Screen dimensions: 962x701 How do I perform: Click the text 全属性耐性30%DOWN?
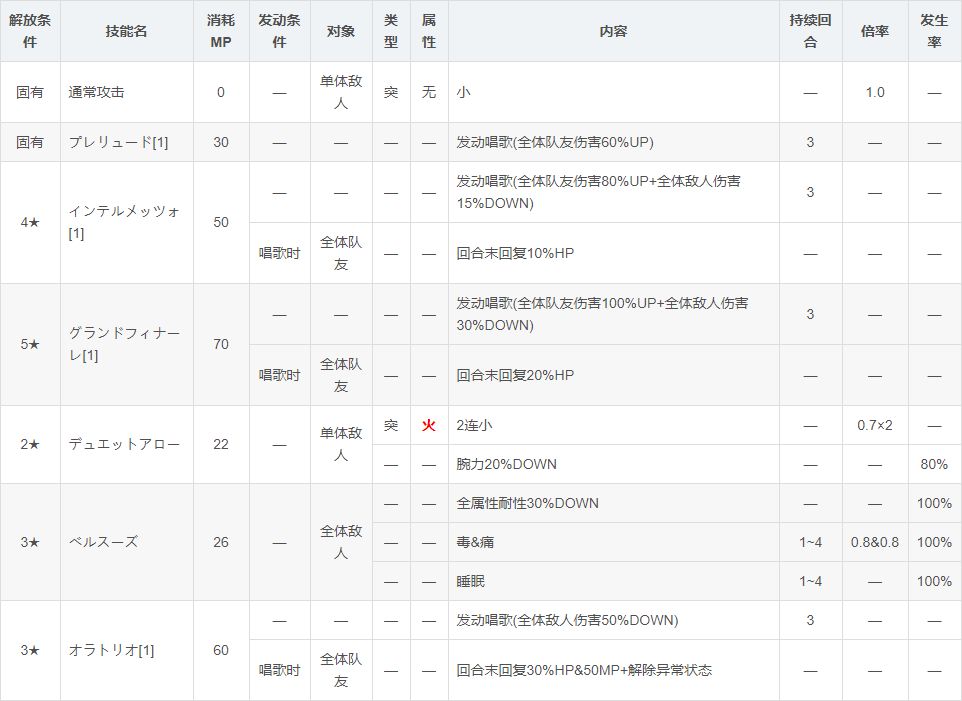click(x=528, y=503)
